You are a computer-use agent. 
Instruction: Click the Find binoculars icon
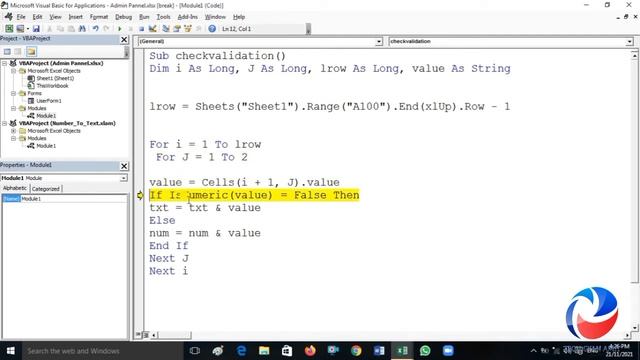point(82,29)
